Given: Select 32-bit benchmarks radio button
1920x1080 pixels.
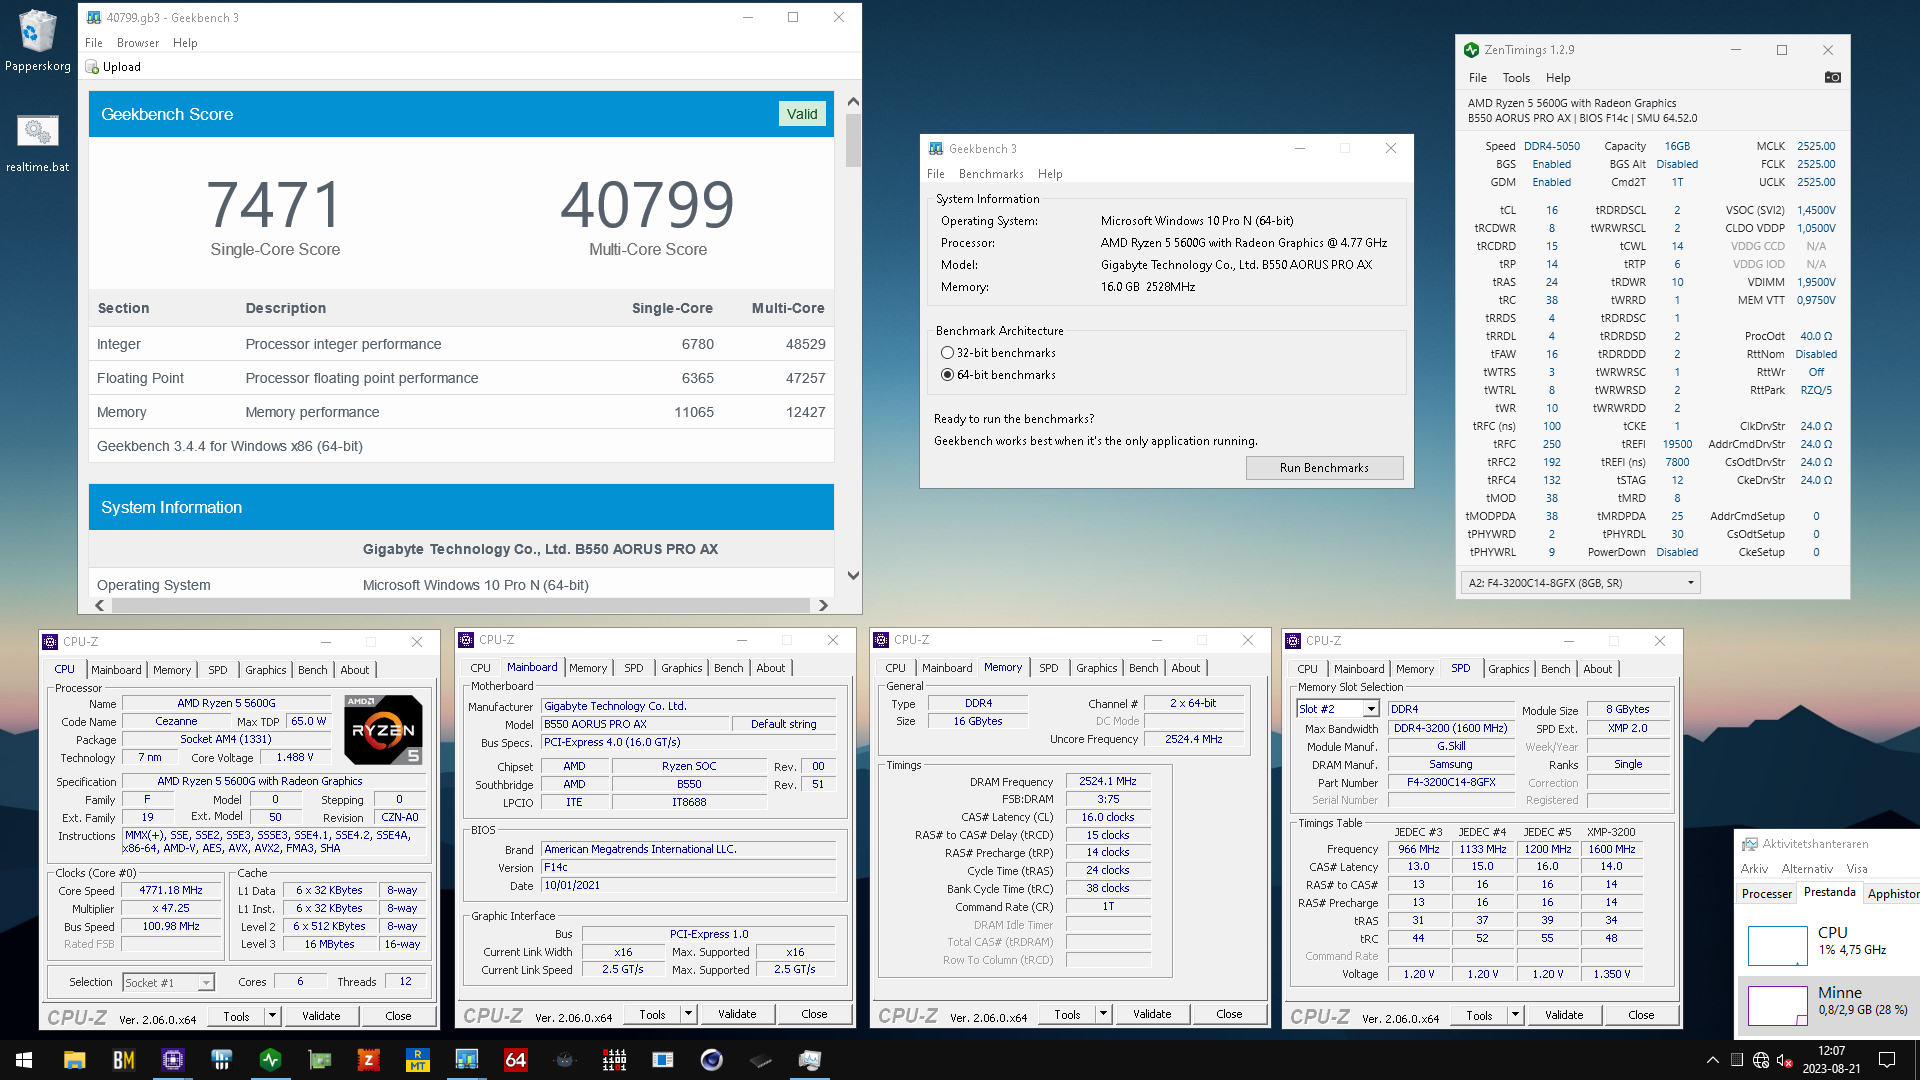Looking at the screenshot, I should [x=947, y=353].
